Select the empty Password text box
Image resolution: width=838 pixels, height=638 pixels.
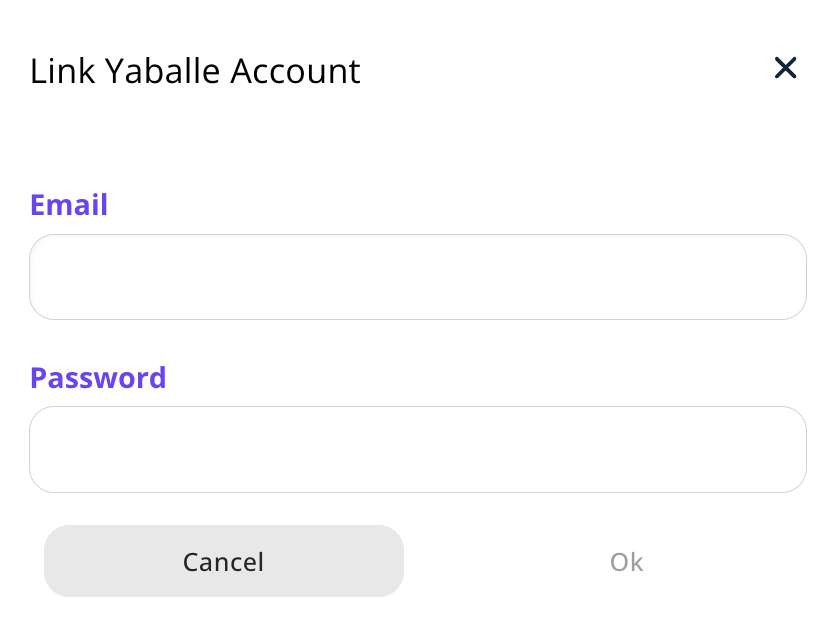coord(418,449)
